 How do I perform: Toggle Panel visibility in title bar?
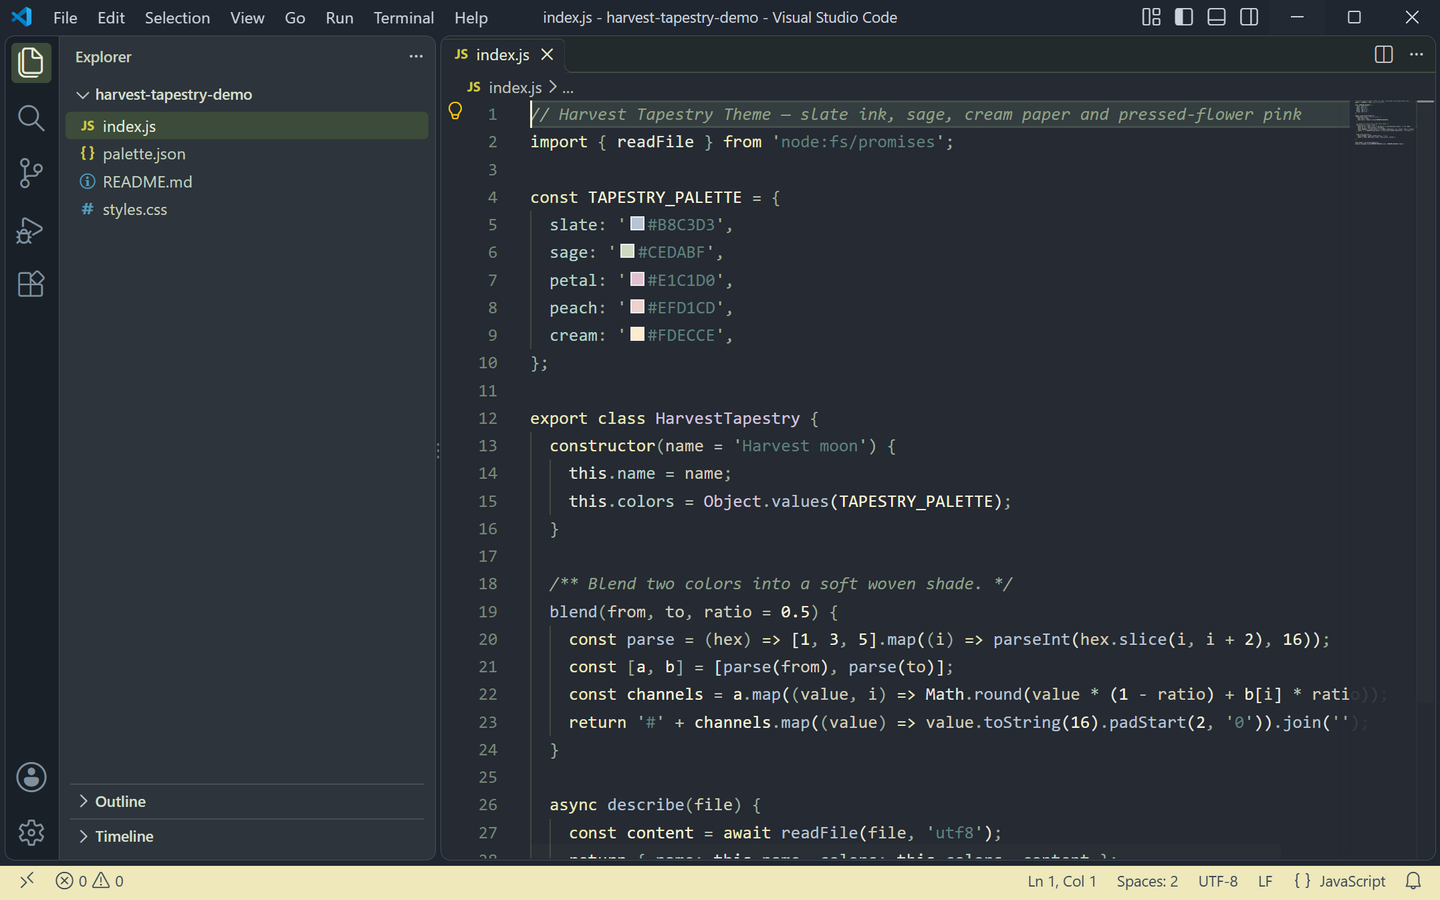point(1217,17)
